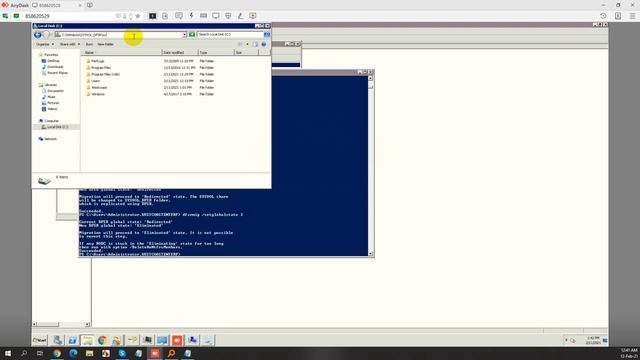The height and width of the screenshot is (360, 640).
Task: Sort by the Date modified column header
Action: (180, 53)
